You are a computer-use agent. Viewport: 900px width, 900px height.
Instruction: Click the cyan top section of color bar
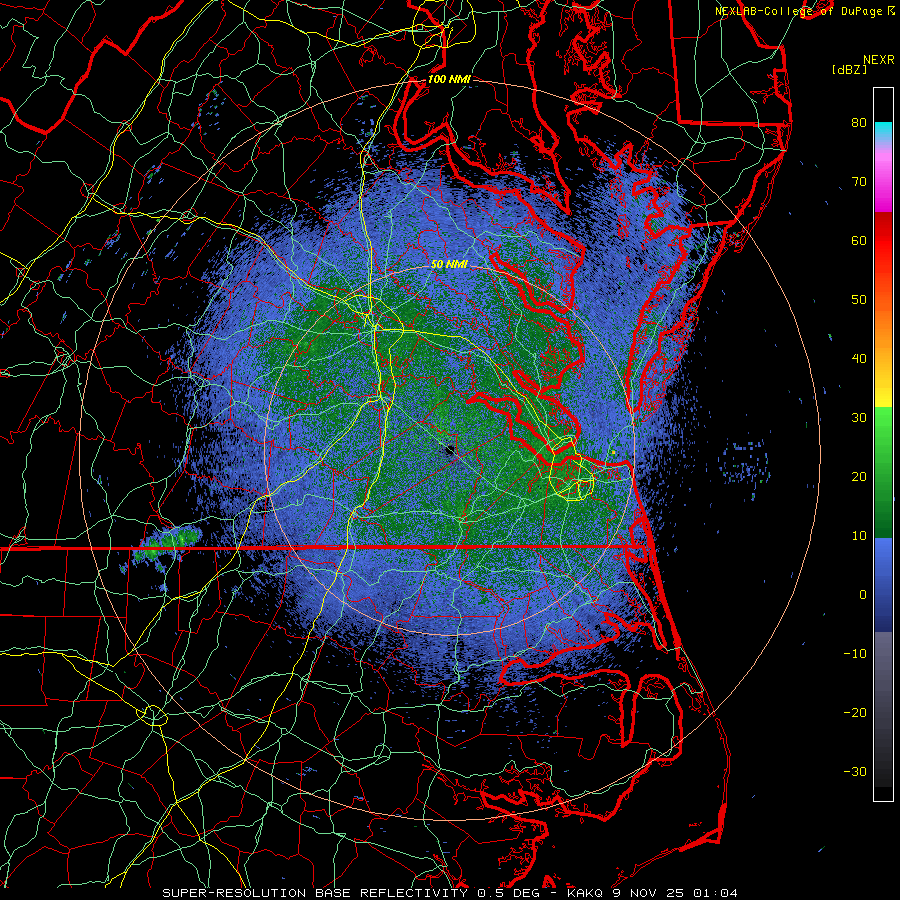(883, 133)
